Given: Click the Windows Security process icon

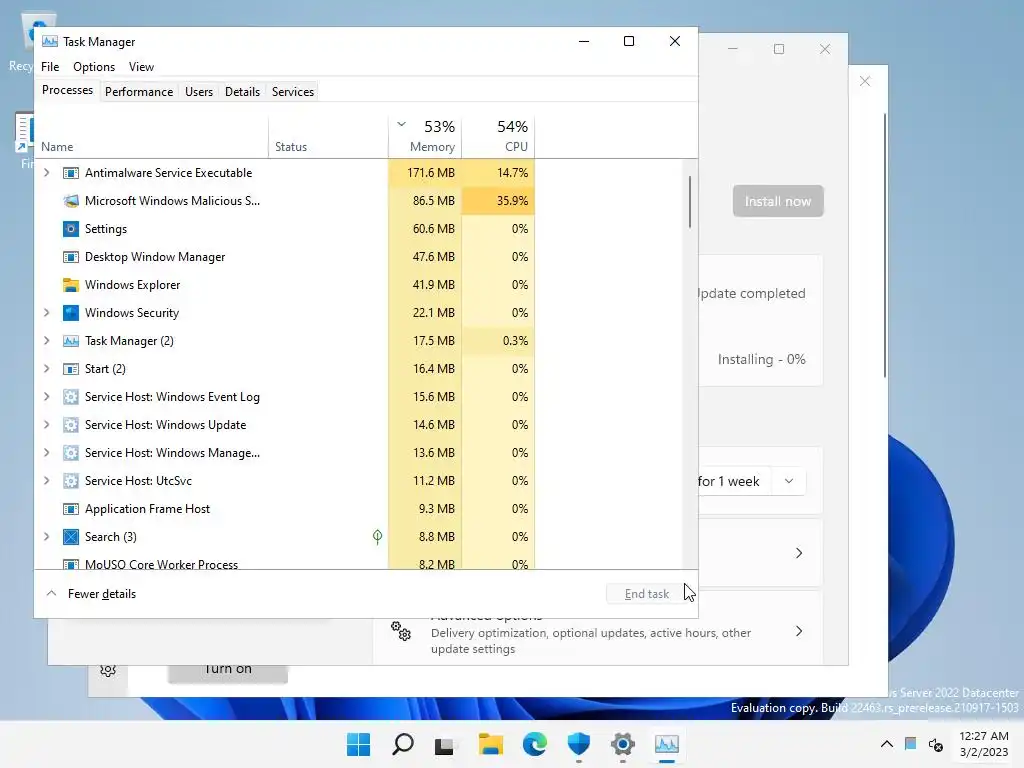Looking at the screenshot, I should [71, 313].
